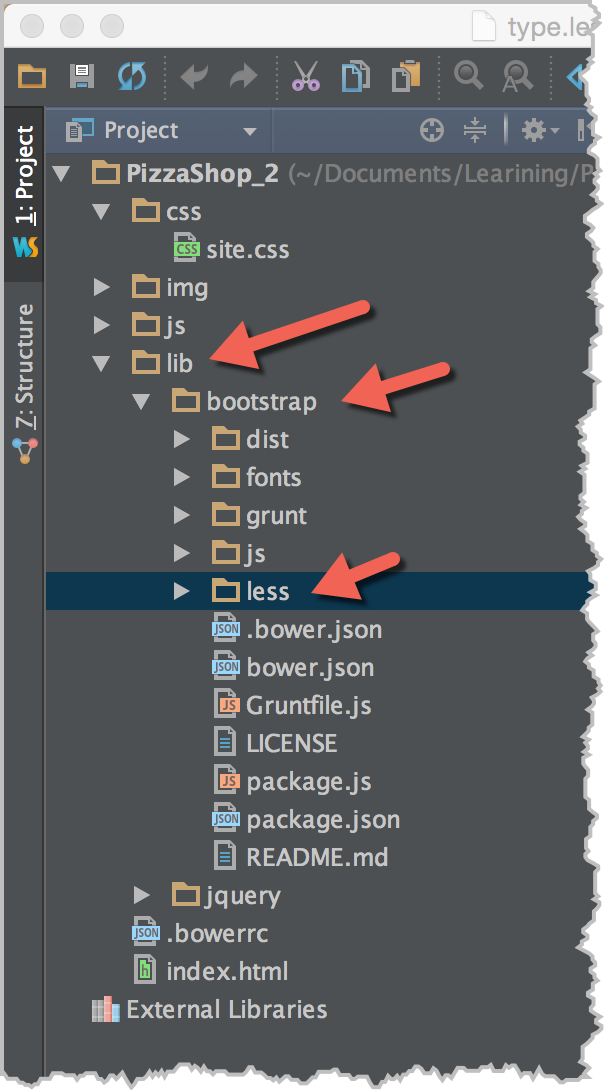Click the Redo arrow icon
The width and height of the screenshot is (604, 1090).
point(243,76)
